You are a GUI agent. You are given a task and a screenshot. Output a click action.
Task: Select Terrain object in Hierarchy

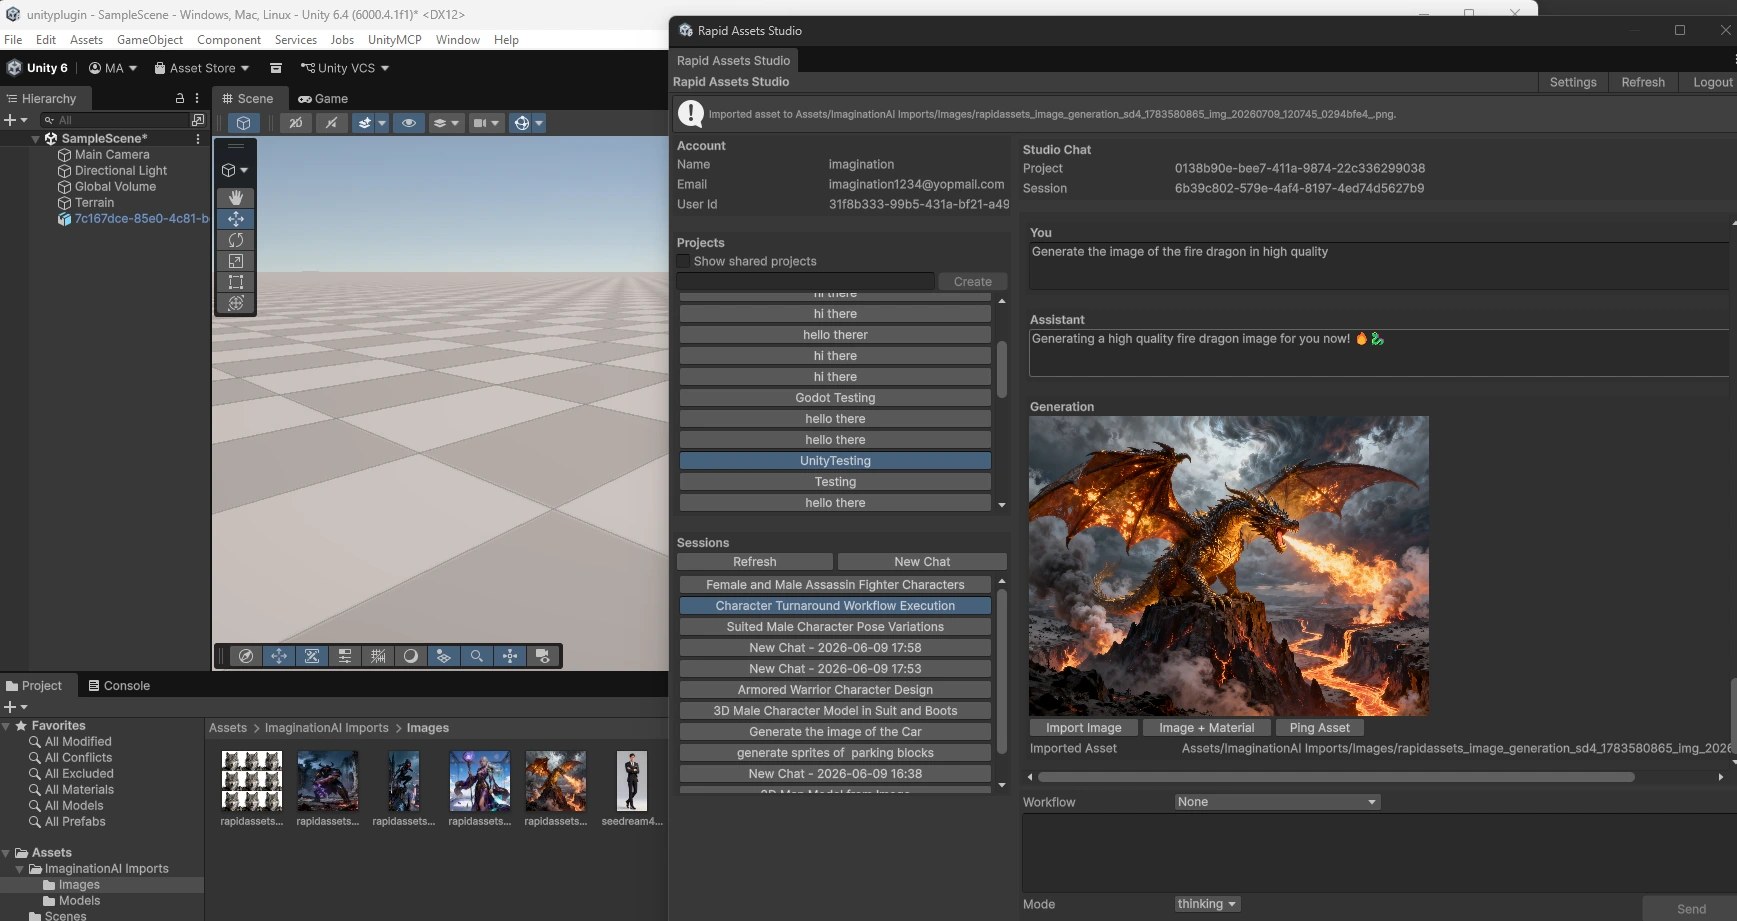pos(94,203)
